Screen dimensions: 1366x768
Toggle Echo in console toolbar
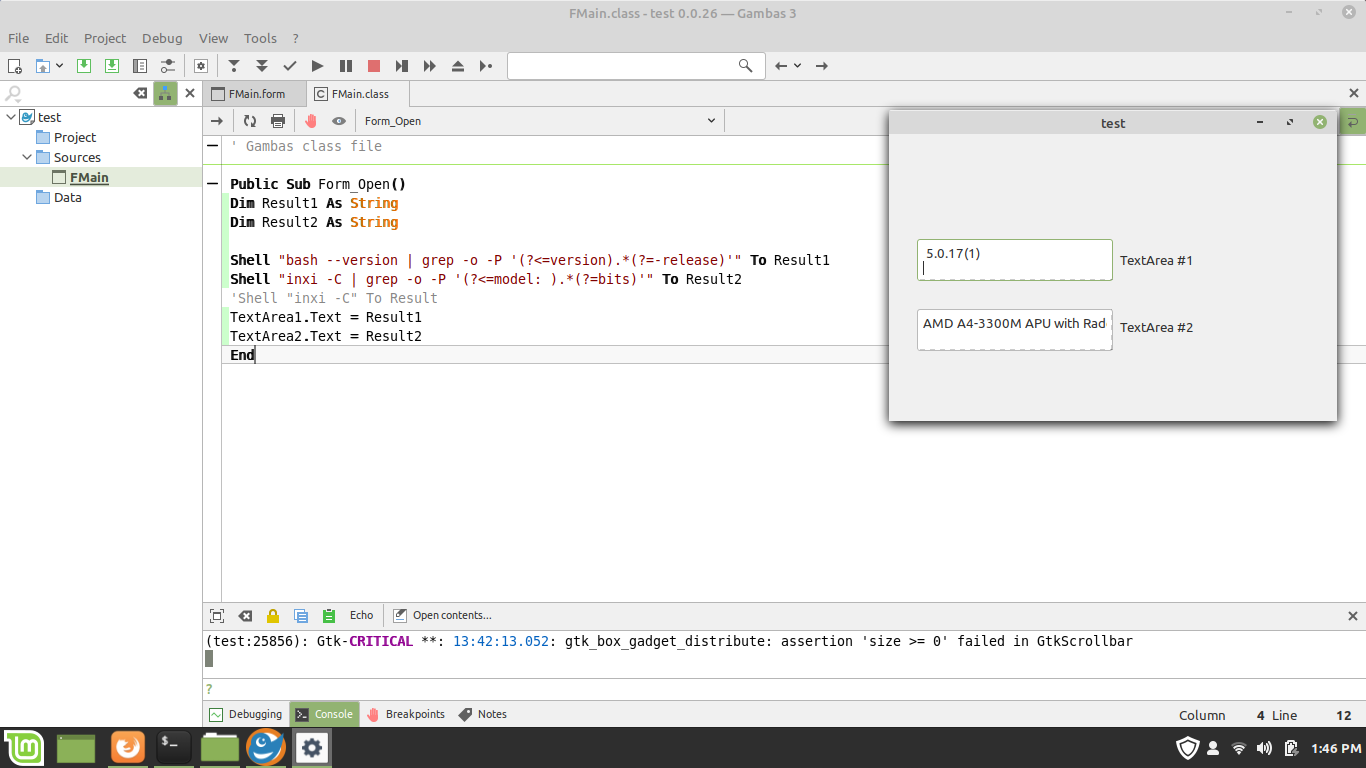[361, 616]
